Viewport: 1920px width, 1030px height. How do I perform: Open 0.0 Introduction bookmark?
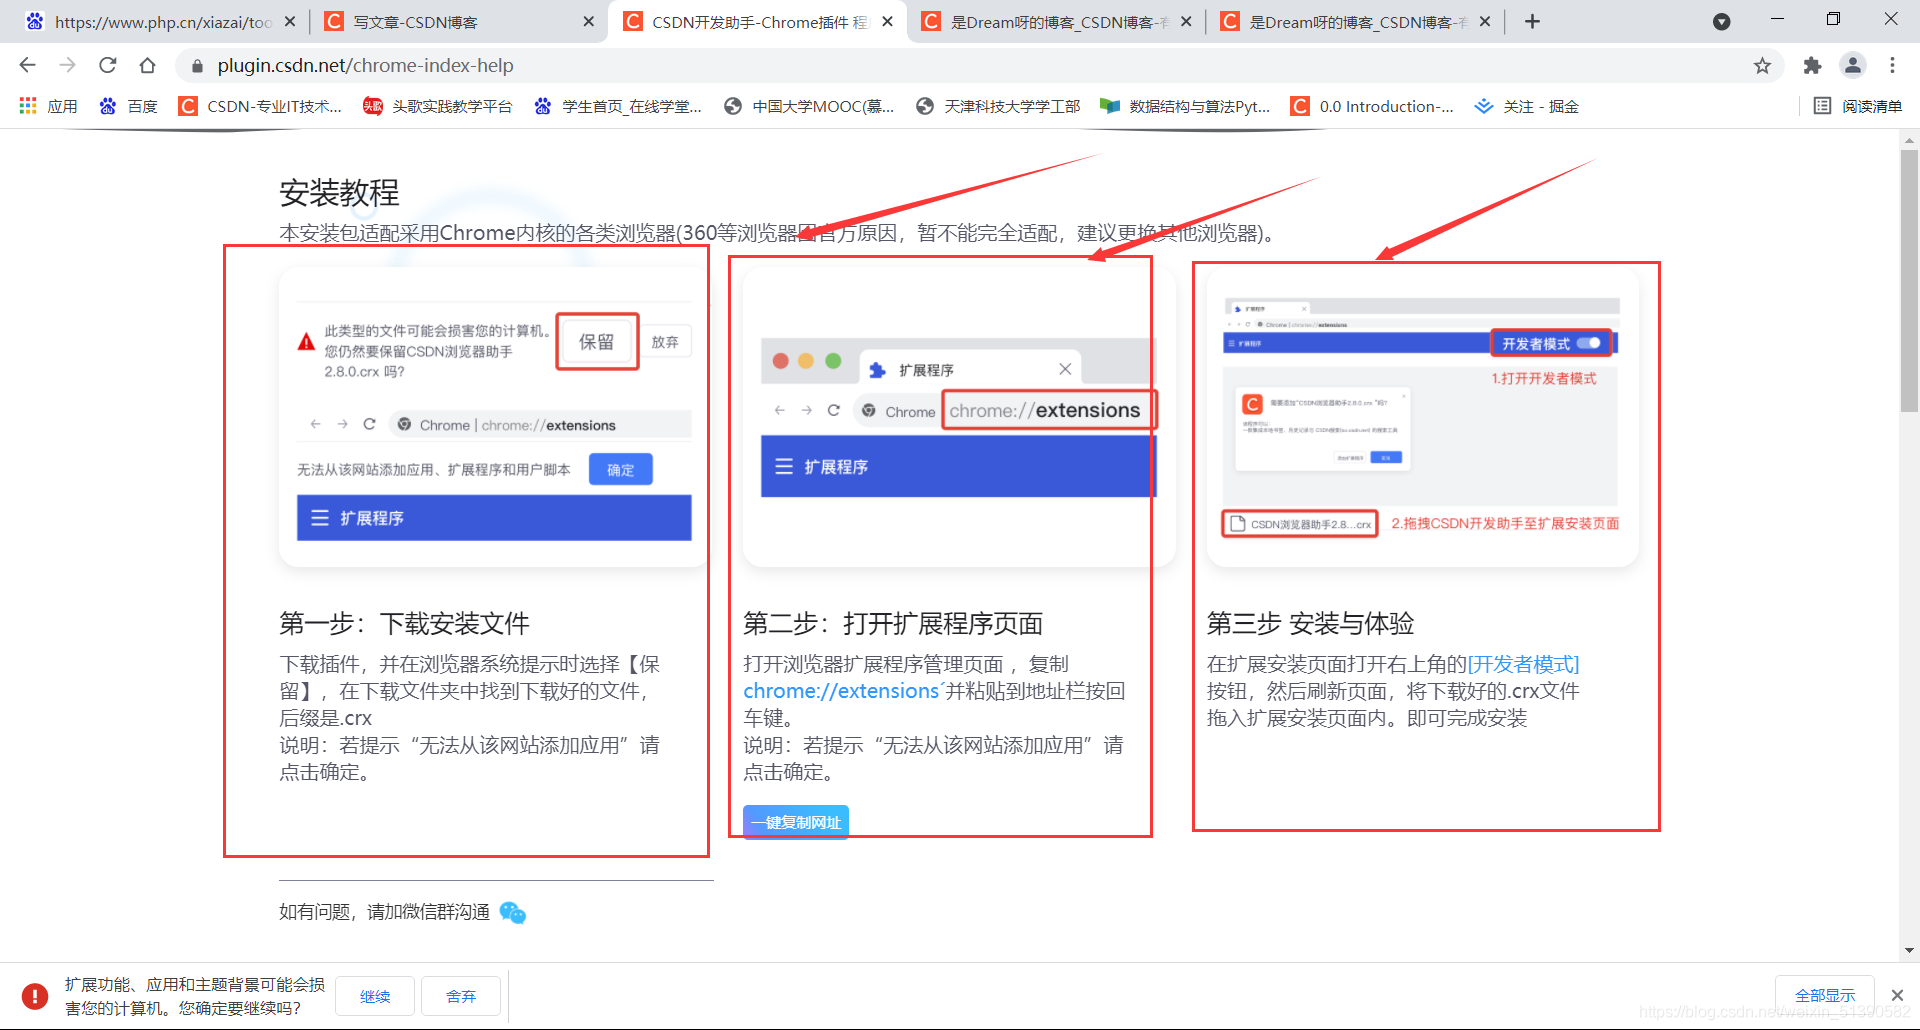tap(1372, 106)
